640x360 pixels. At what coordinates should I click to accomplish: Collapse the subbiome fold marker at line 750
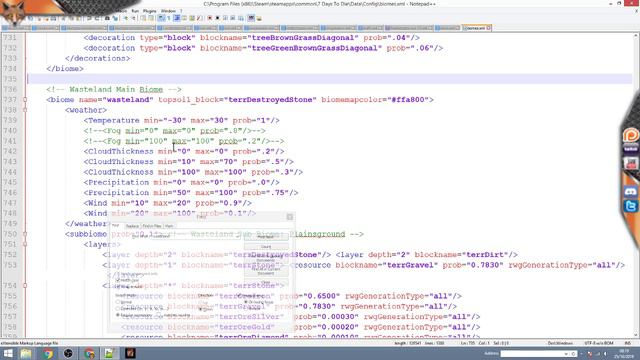click(x=25, y=234)
